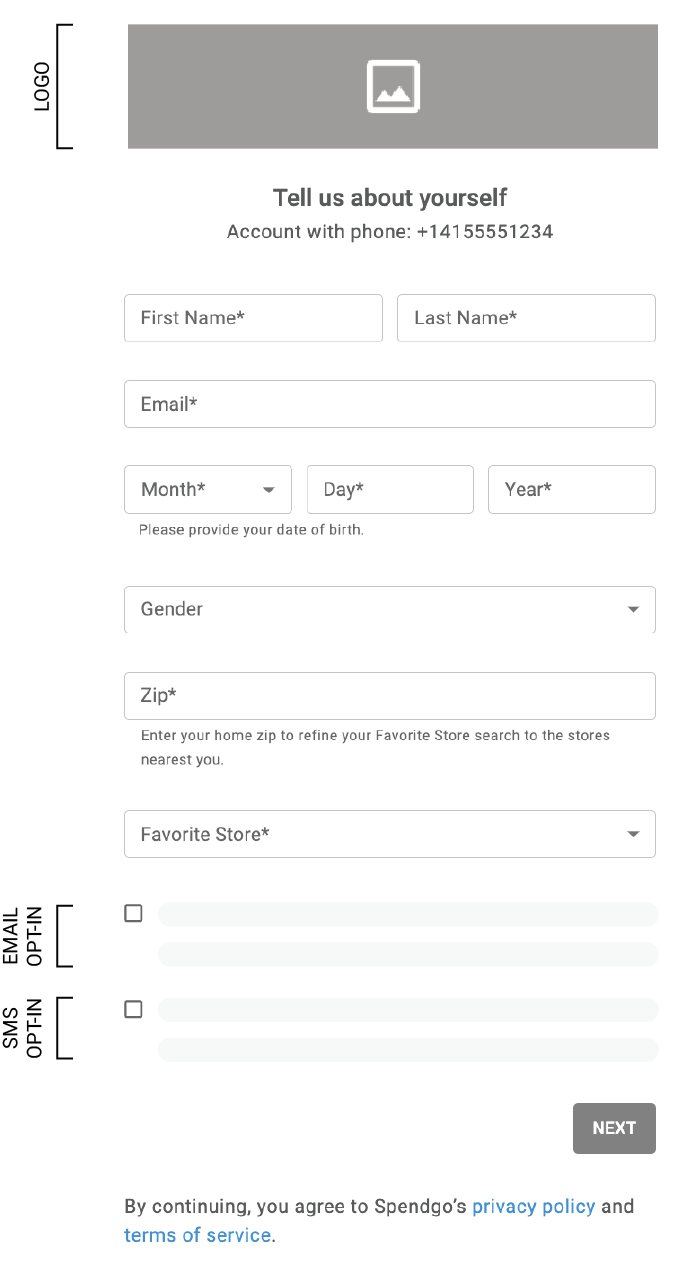Open the terms of service link
This screenshot has height=1268, width=694.
198,1235
